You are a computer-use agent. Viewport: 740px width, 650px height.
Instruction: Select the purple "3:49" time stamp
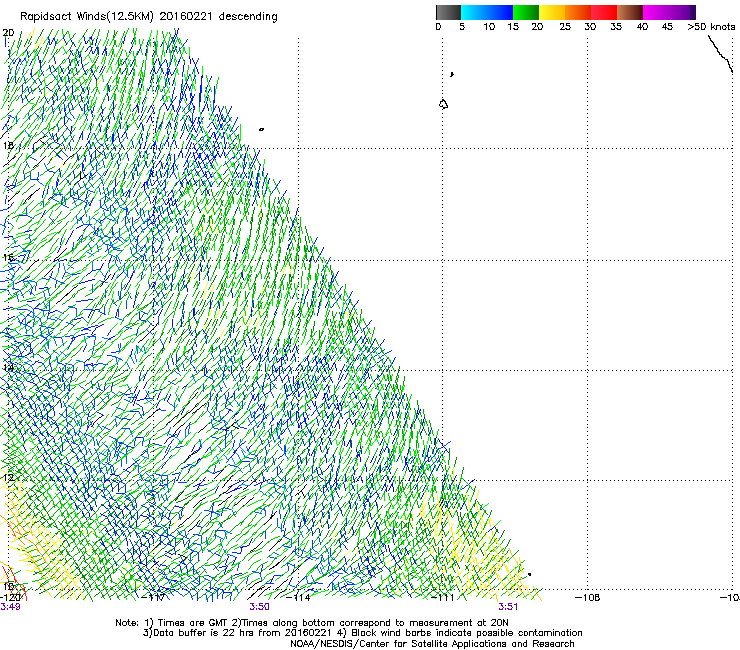(x=10, y=607)
